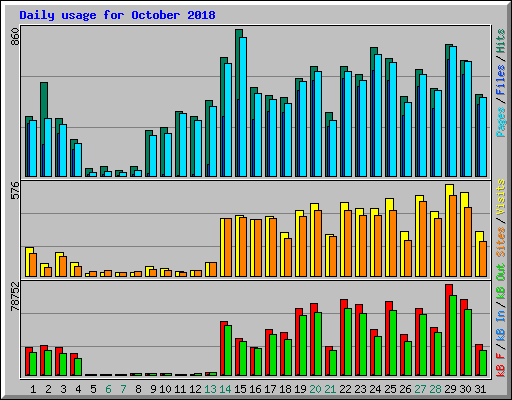The image size is (512, 400).
Task: Click day label "31" on the x-axis
Action: (480, 389)
